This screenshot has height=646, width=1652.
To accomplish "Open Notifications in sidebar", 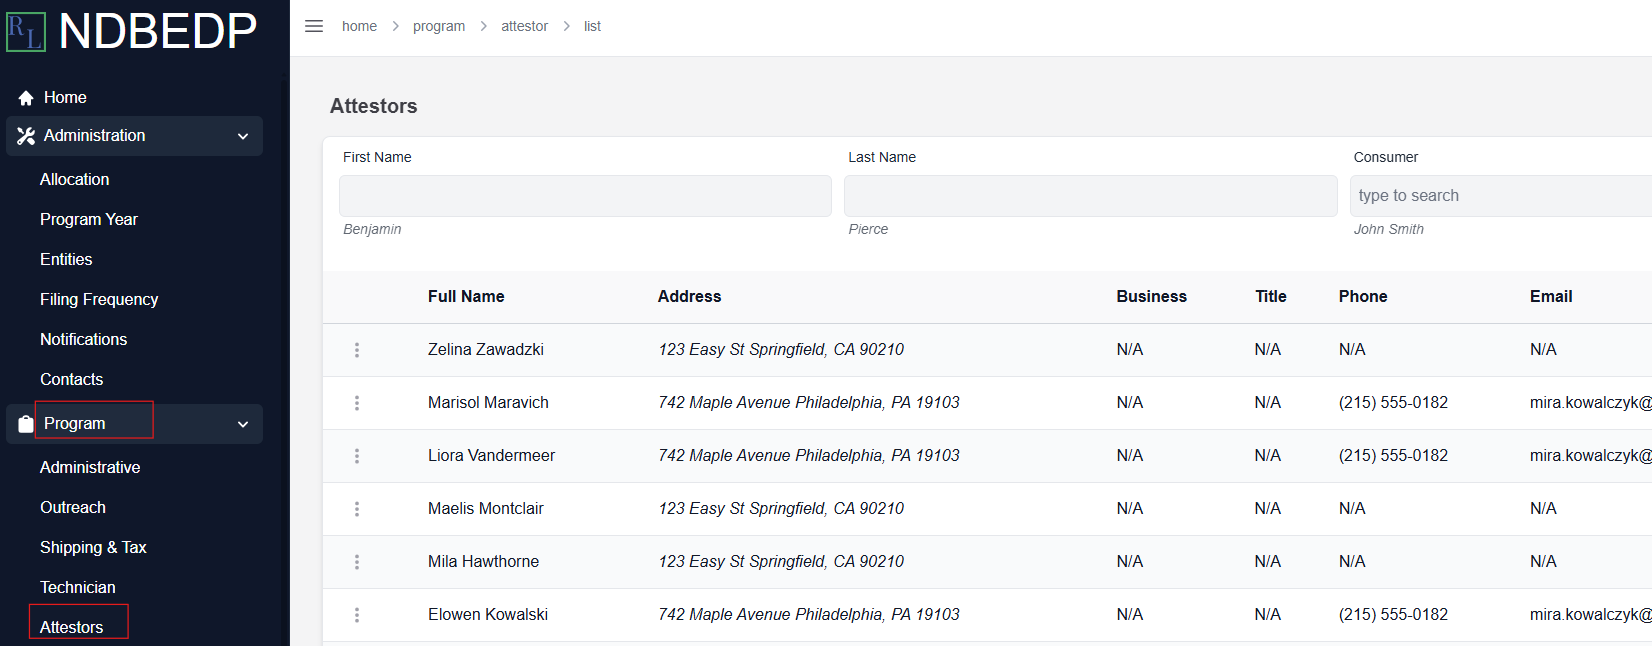I will click(x=84, y=340).
